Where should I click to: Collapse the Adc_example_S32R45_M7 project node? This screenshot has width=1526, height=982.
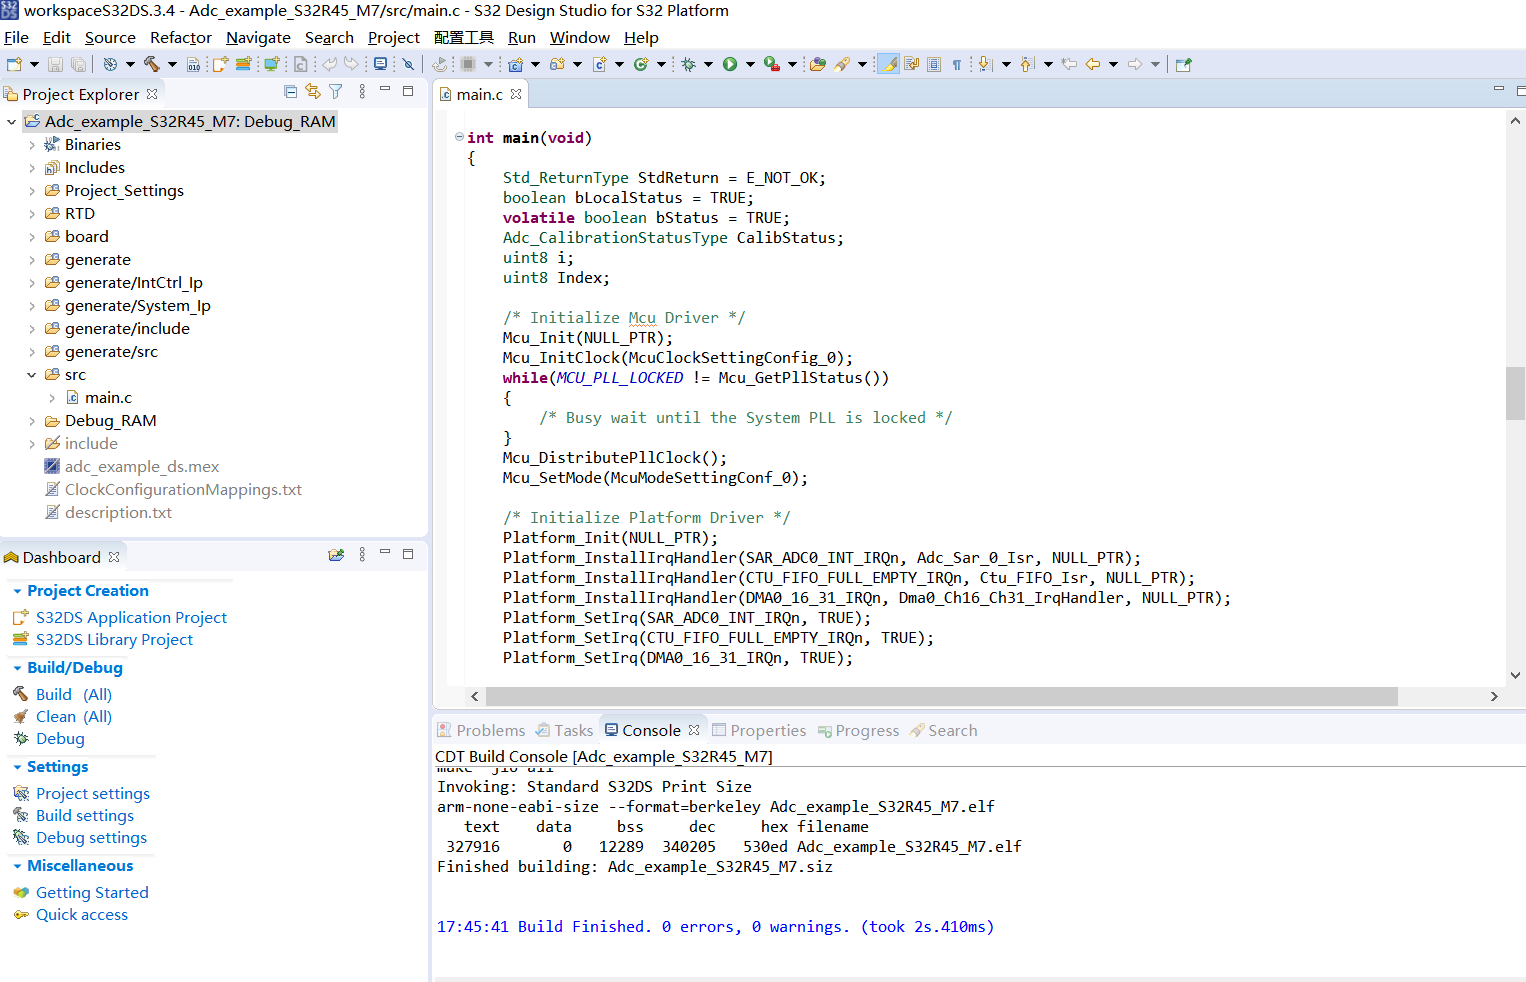(x=12, y=122)
